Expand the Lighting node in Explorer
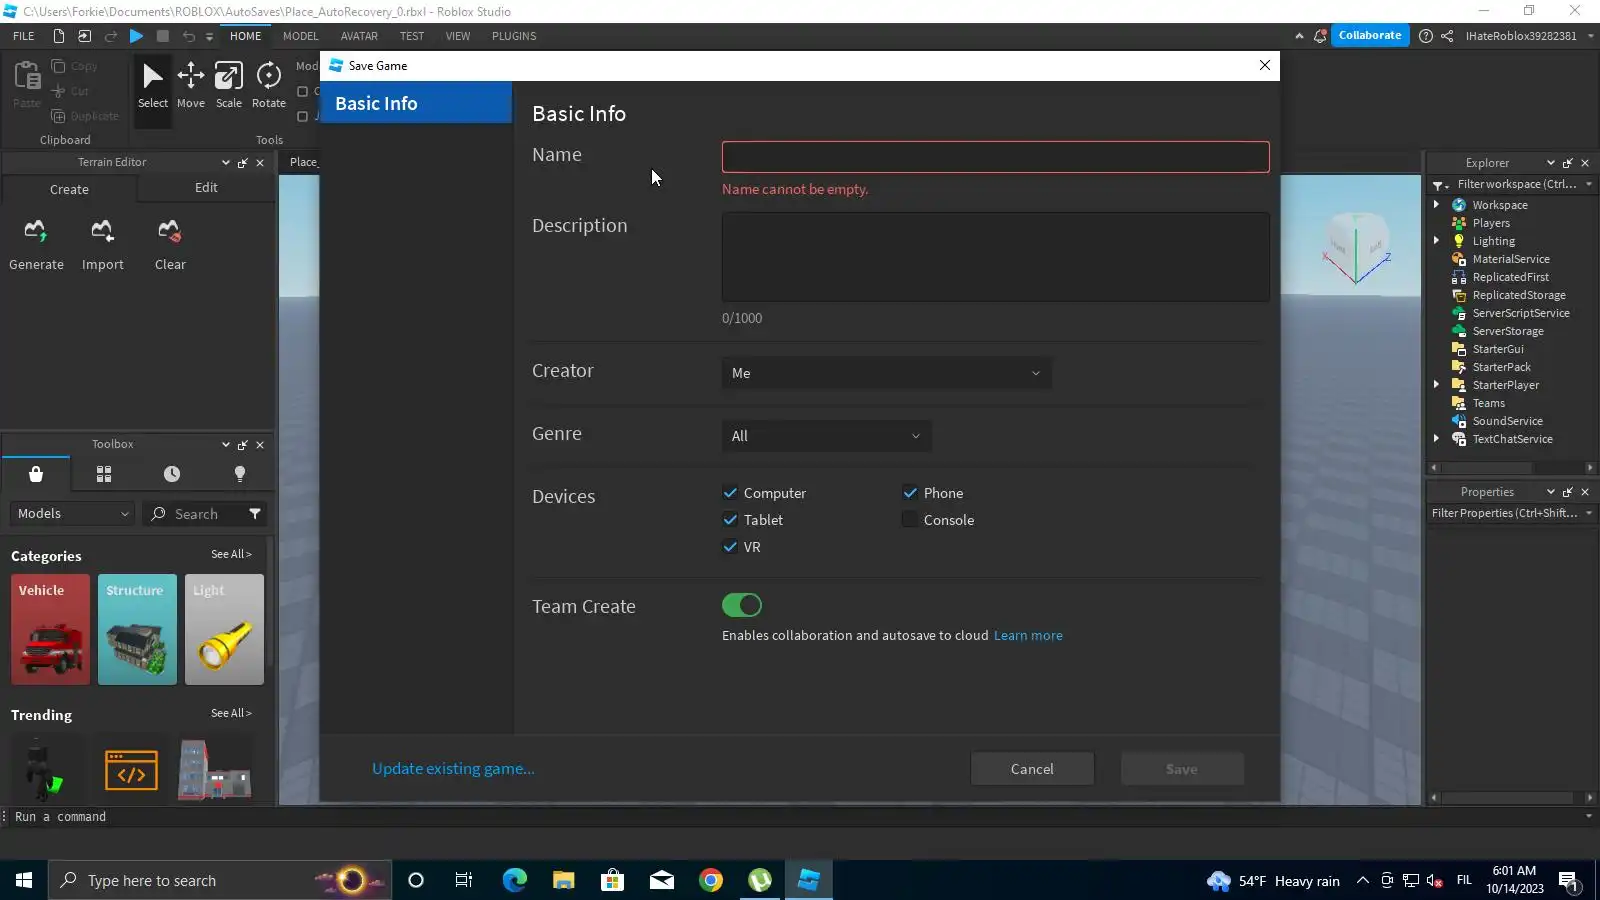The width and height of the screenshot is (1600, 900). tap(1437, 241)
